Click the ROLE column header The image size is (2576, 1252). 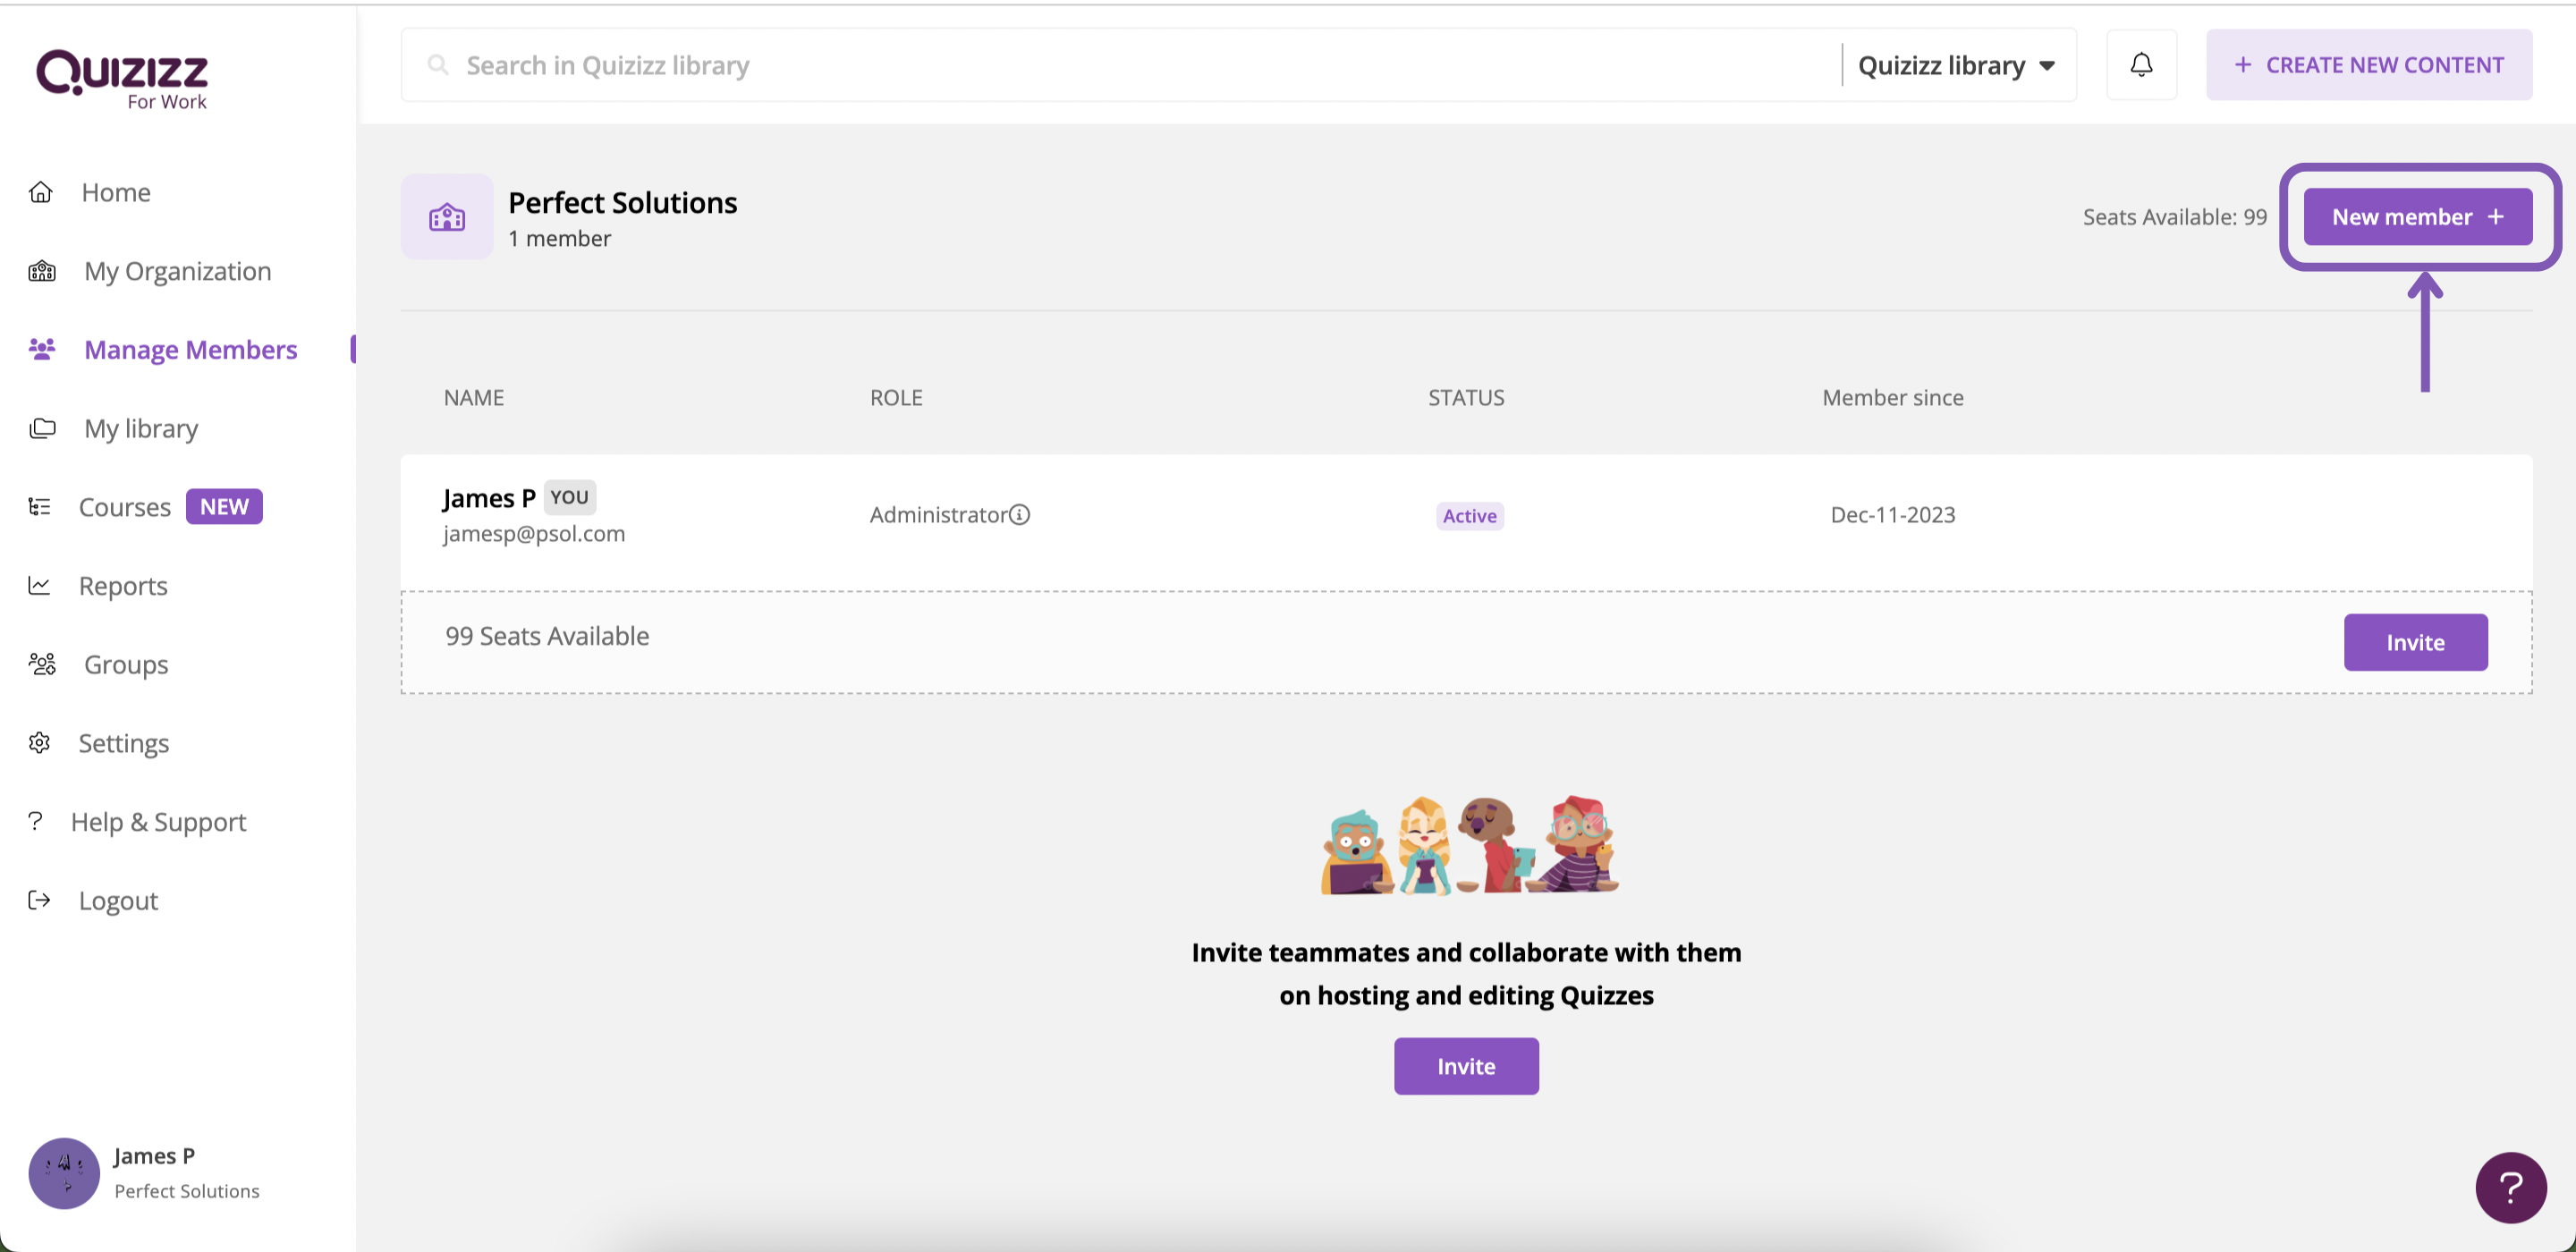(x=896, y=397)
